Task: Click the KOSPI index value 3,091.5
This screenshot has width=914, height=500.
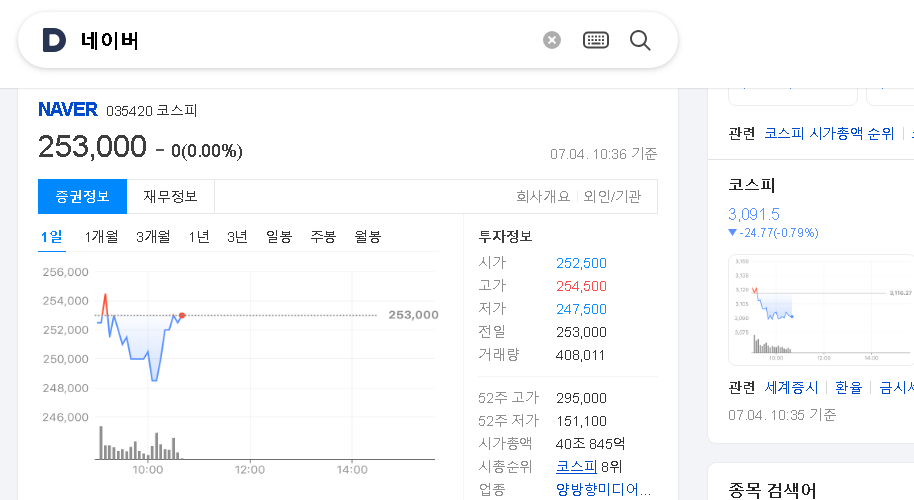Action: (754, 214)
